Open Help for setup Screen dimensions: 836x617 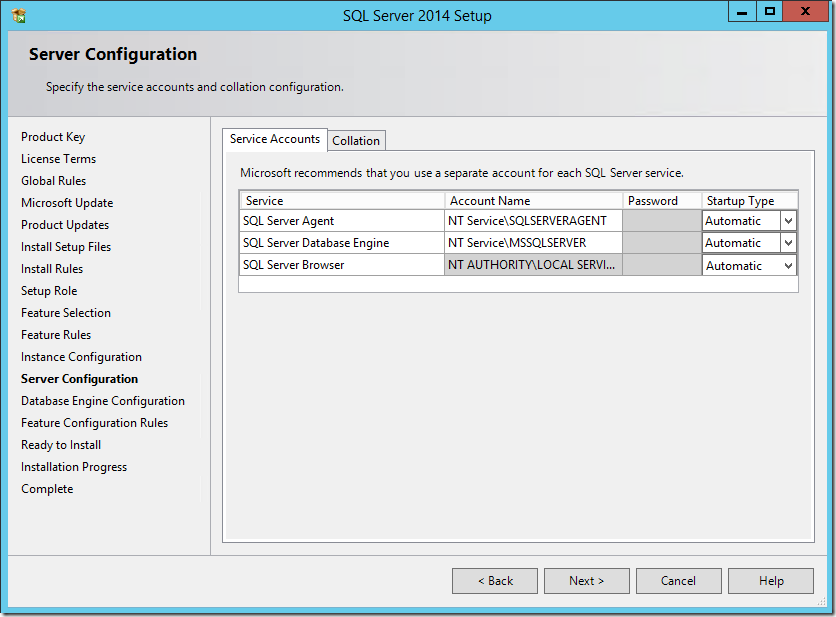coord(770,581)
